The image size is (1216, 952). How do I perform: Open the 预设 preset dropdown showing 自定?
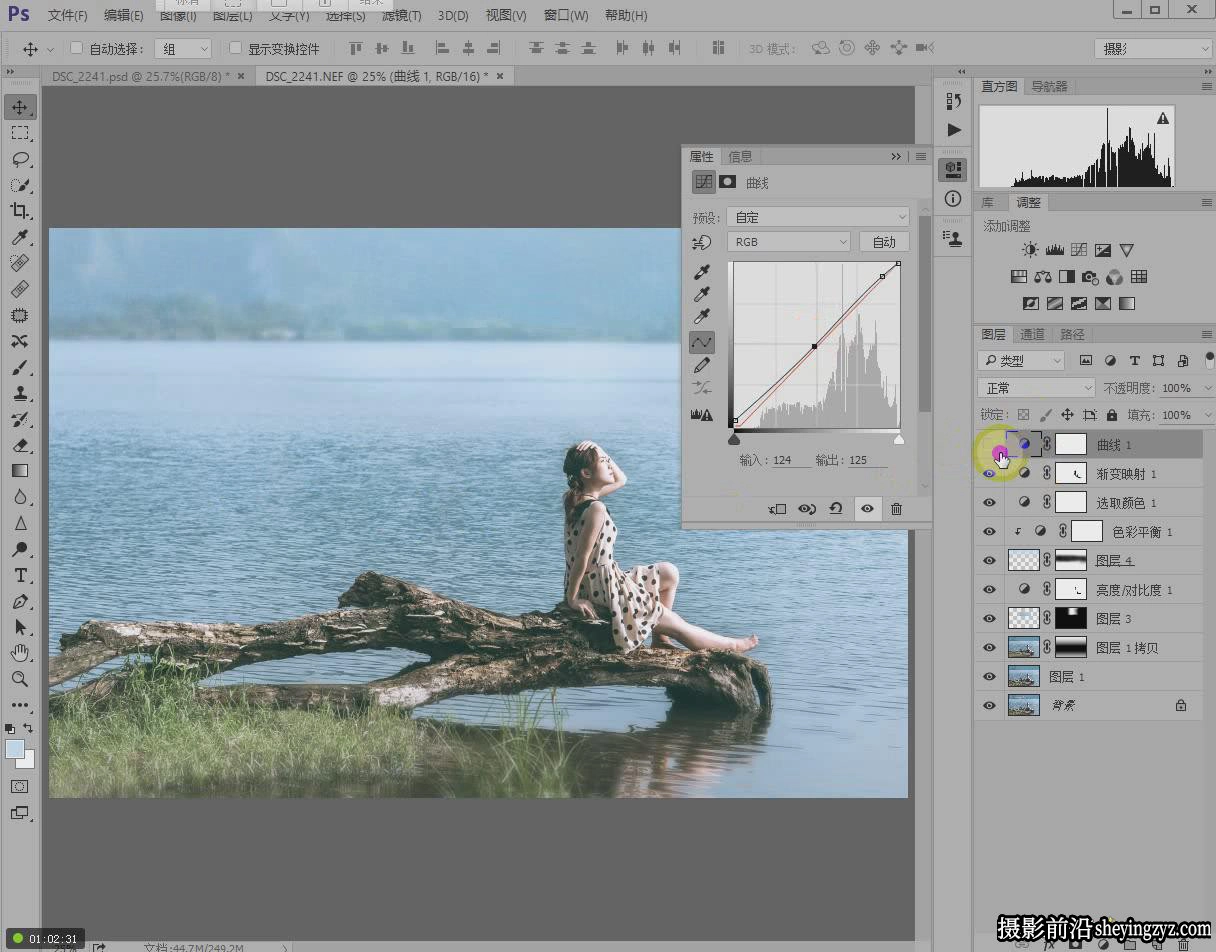[818, 217]
